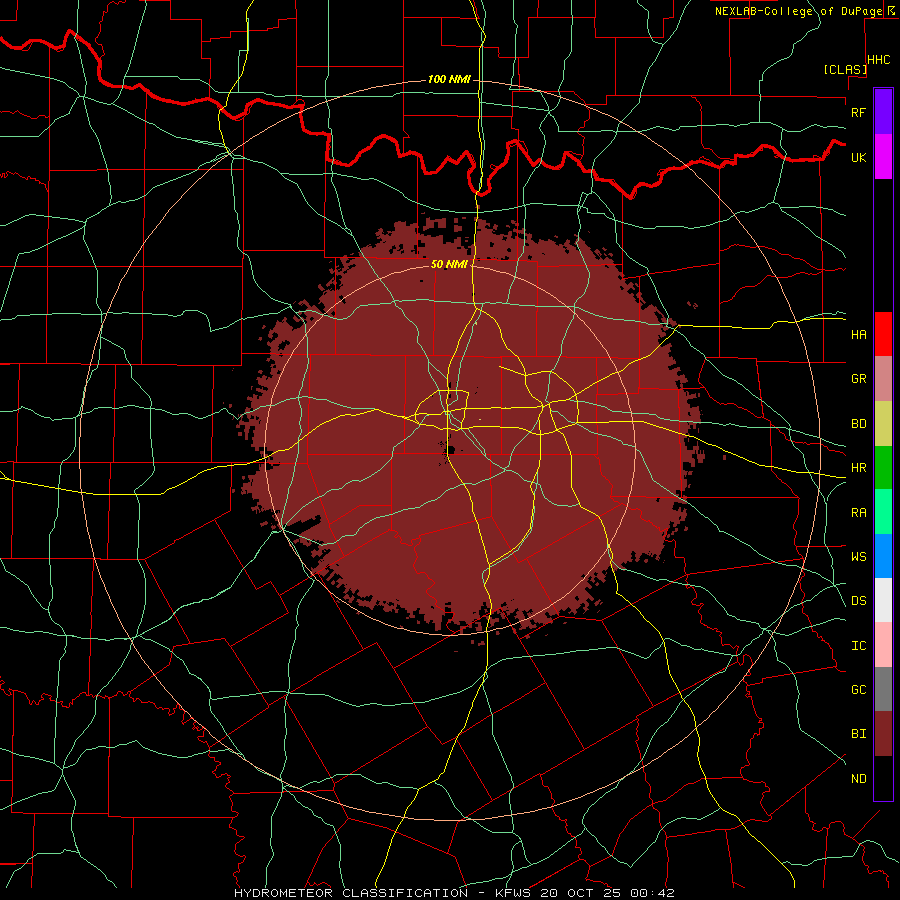Screen dimensions: 900x900
Task: Click the HYDROMETEOR CLASSIFICATION title text
Action: pos(351,893)
